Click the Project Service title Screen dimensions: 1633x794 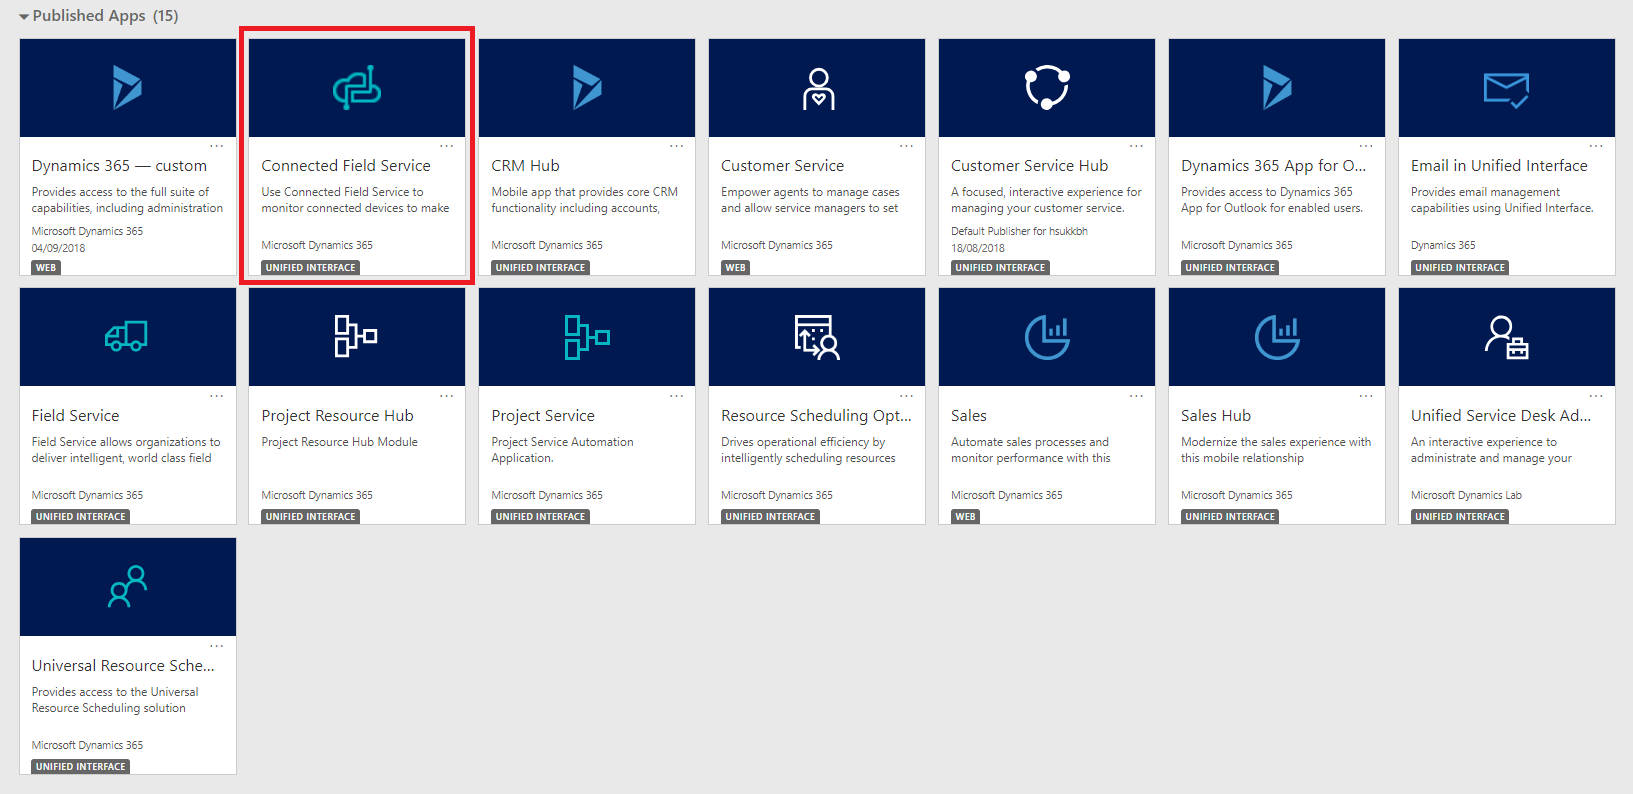pos(543,416)
